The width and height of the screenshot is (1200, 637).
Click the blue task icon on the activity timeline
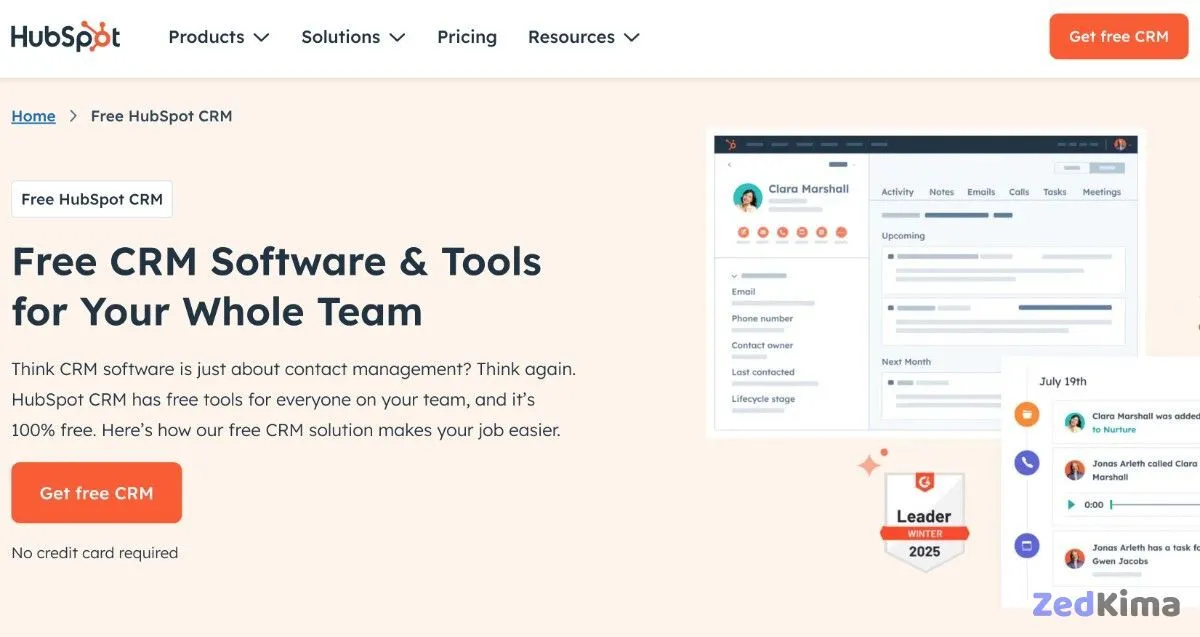tap(1025, 545)
